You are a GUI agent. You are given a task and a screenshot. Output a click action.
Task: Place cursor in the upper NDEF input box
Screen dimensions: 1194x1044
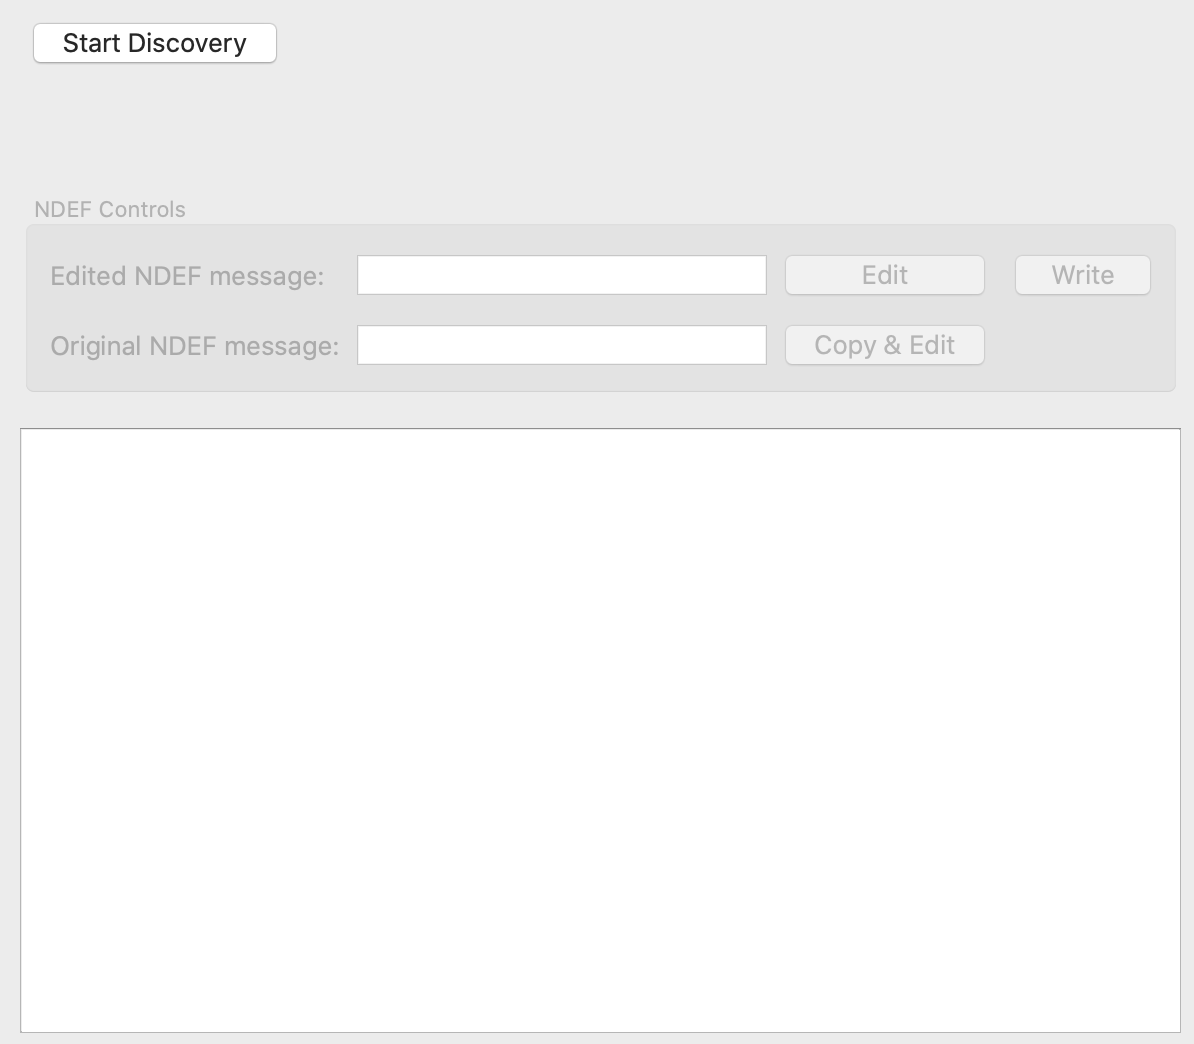(x=561, y=275)
